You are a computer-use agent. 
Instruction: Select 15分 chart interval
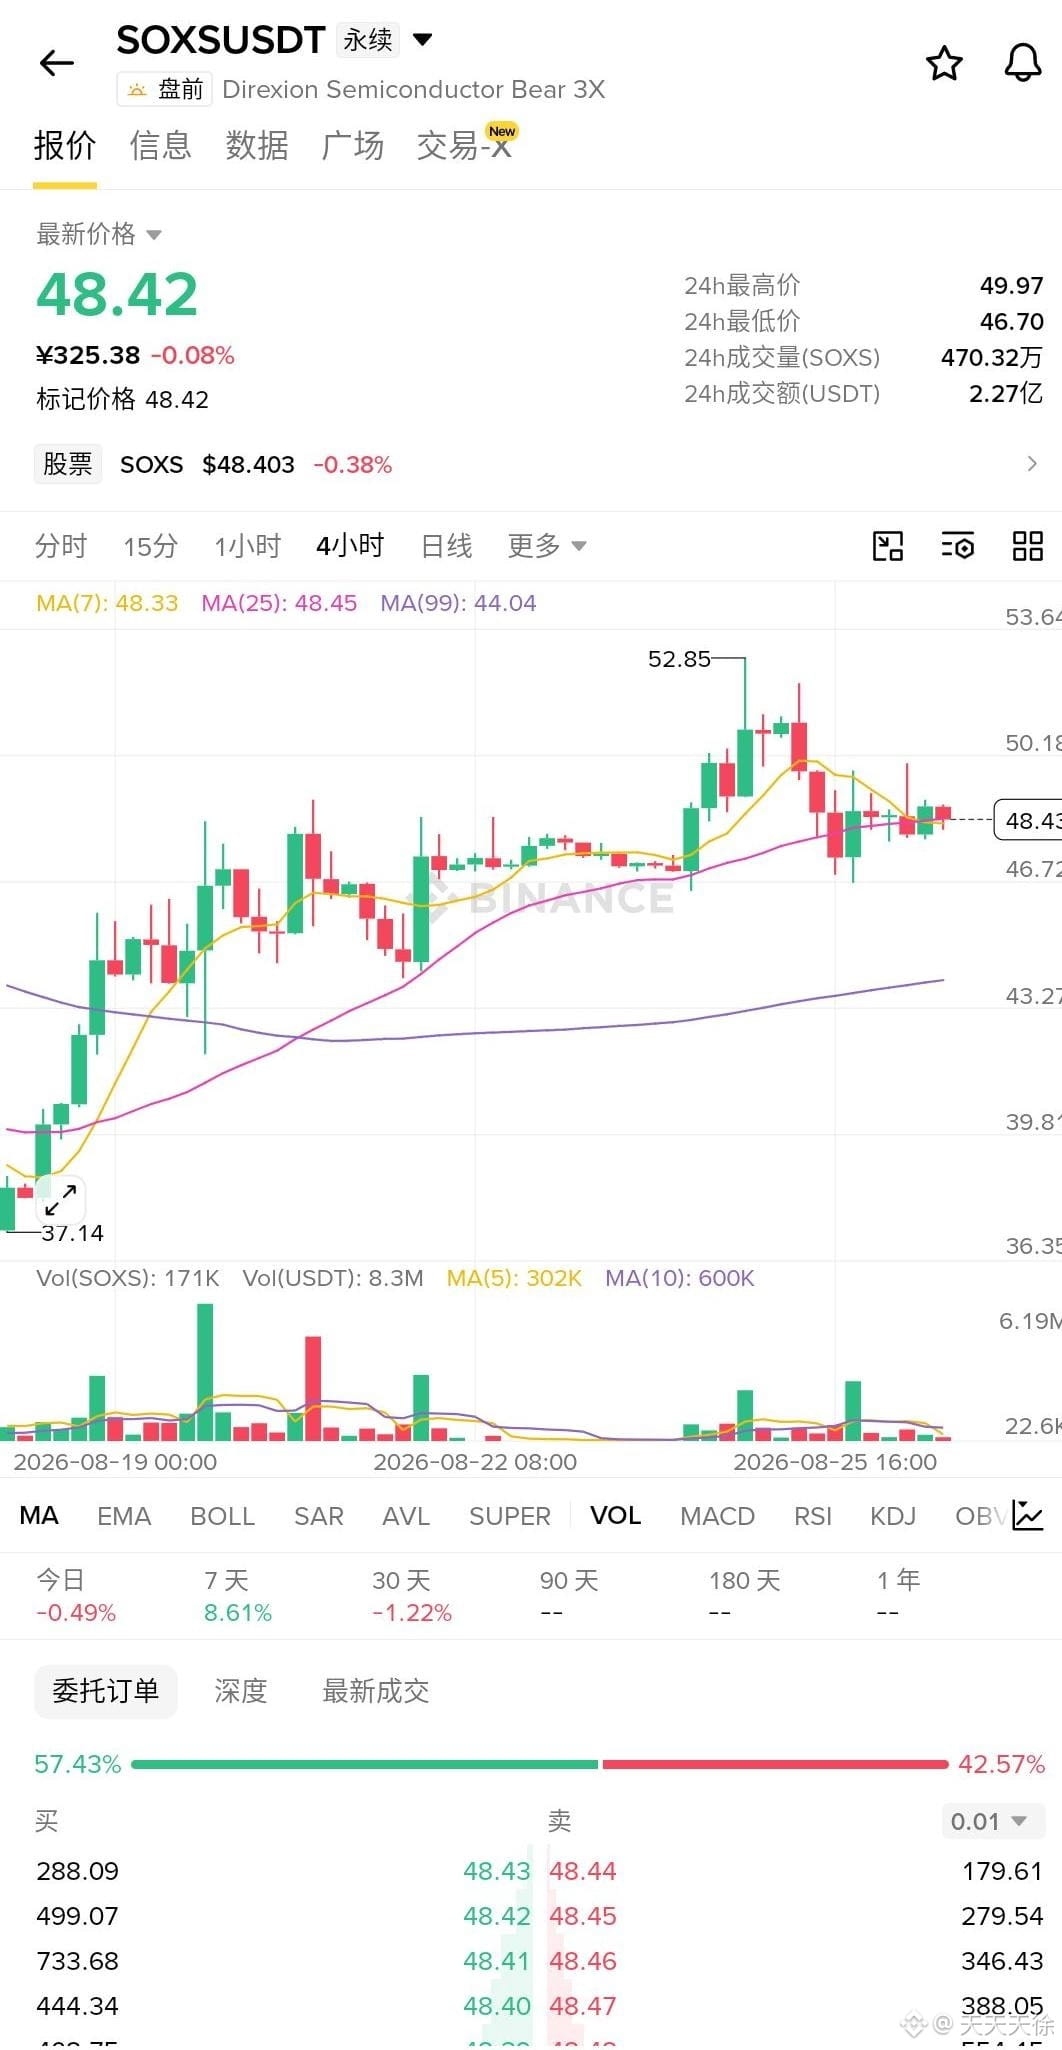click(151, 546)
